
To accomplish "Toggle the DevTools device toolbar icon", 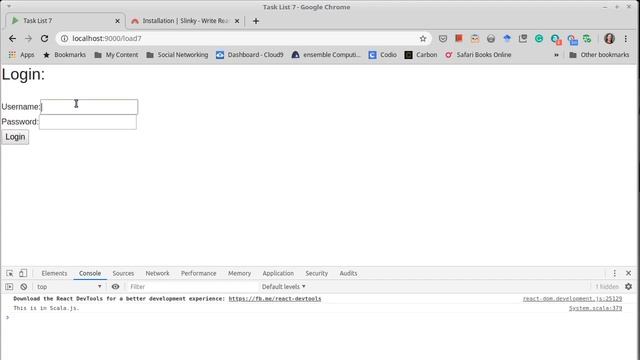I will [x=23, y=273].
